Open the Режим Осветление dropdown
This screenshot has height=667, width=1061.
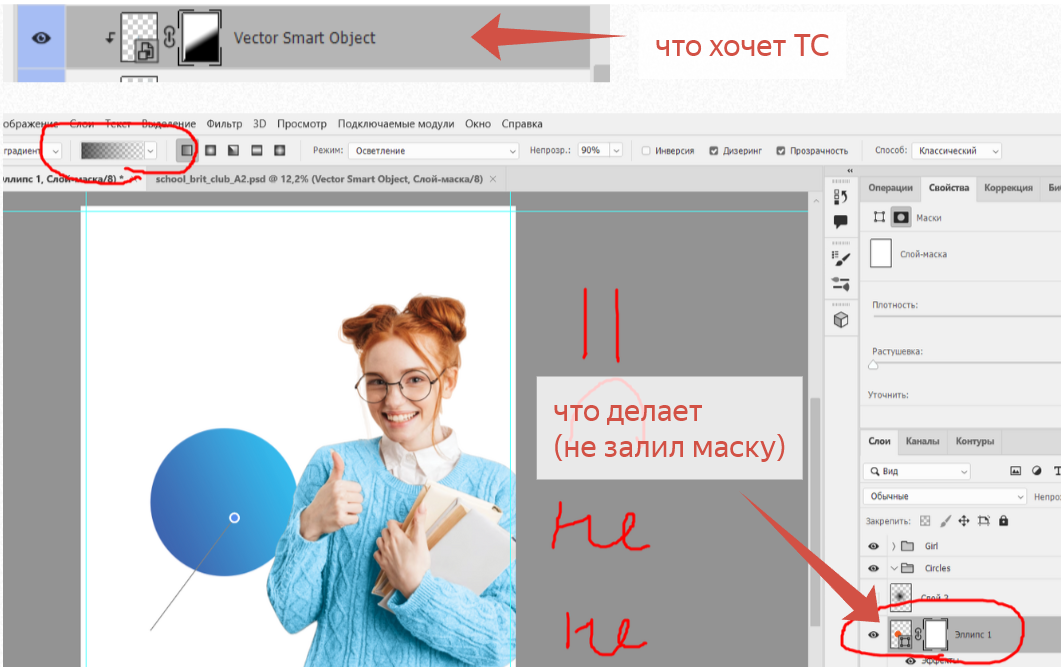pos(434,151)
